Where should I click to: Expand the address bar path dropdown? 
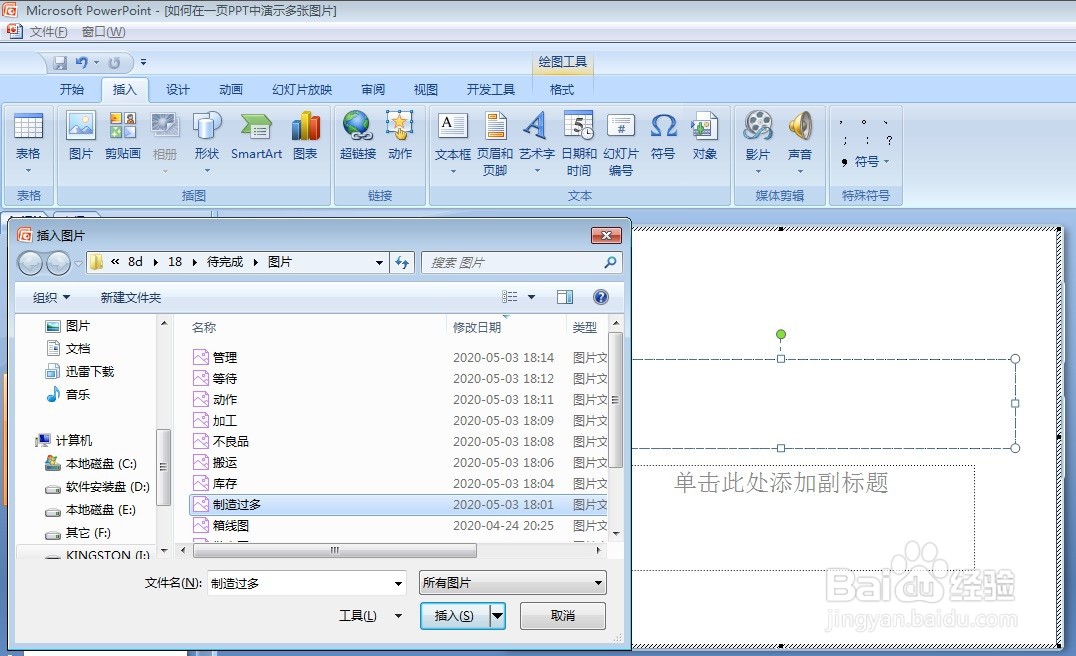[379, 262]
